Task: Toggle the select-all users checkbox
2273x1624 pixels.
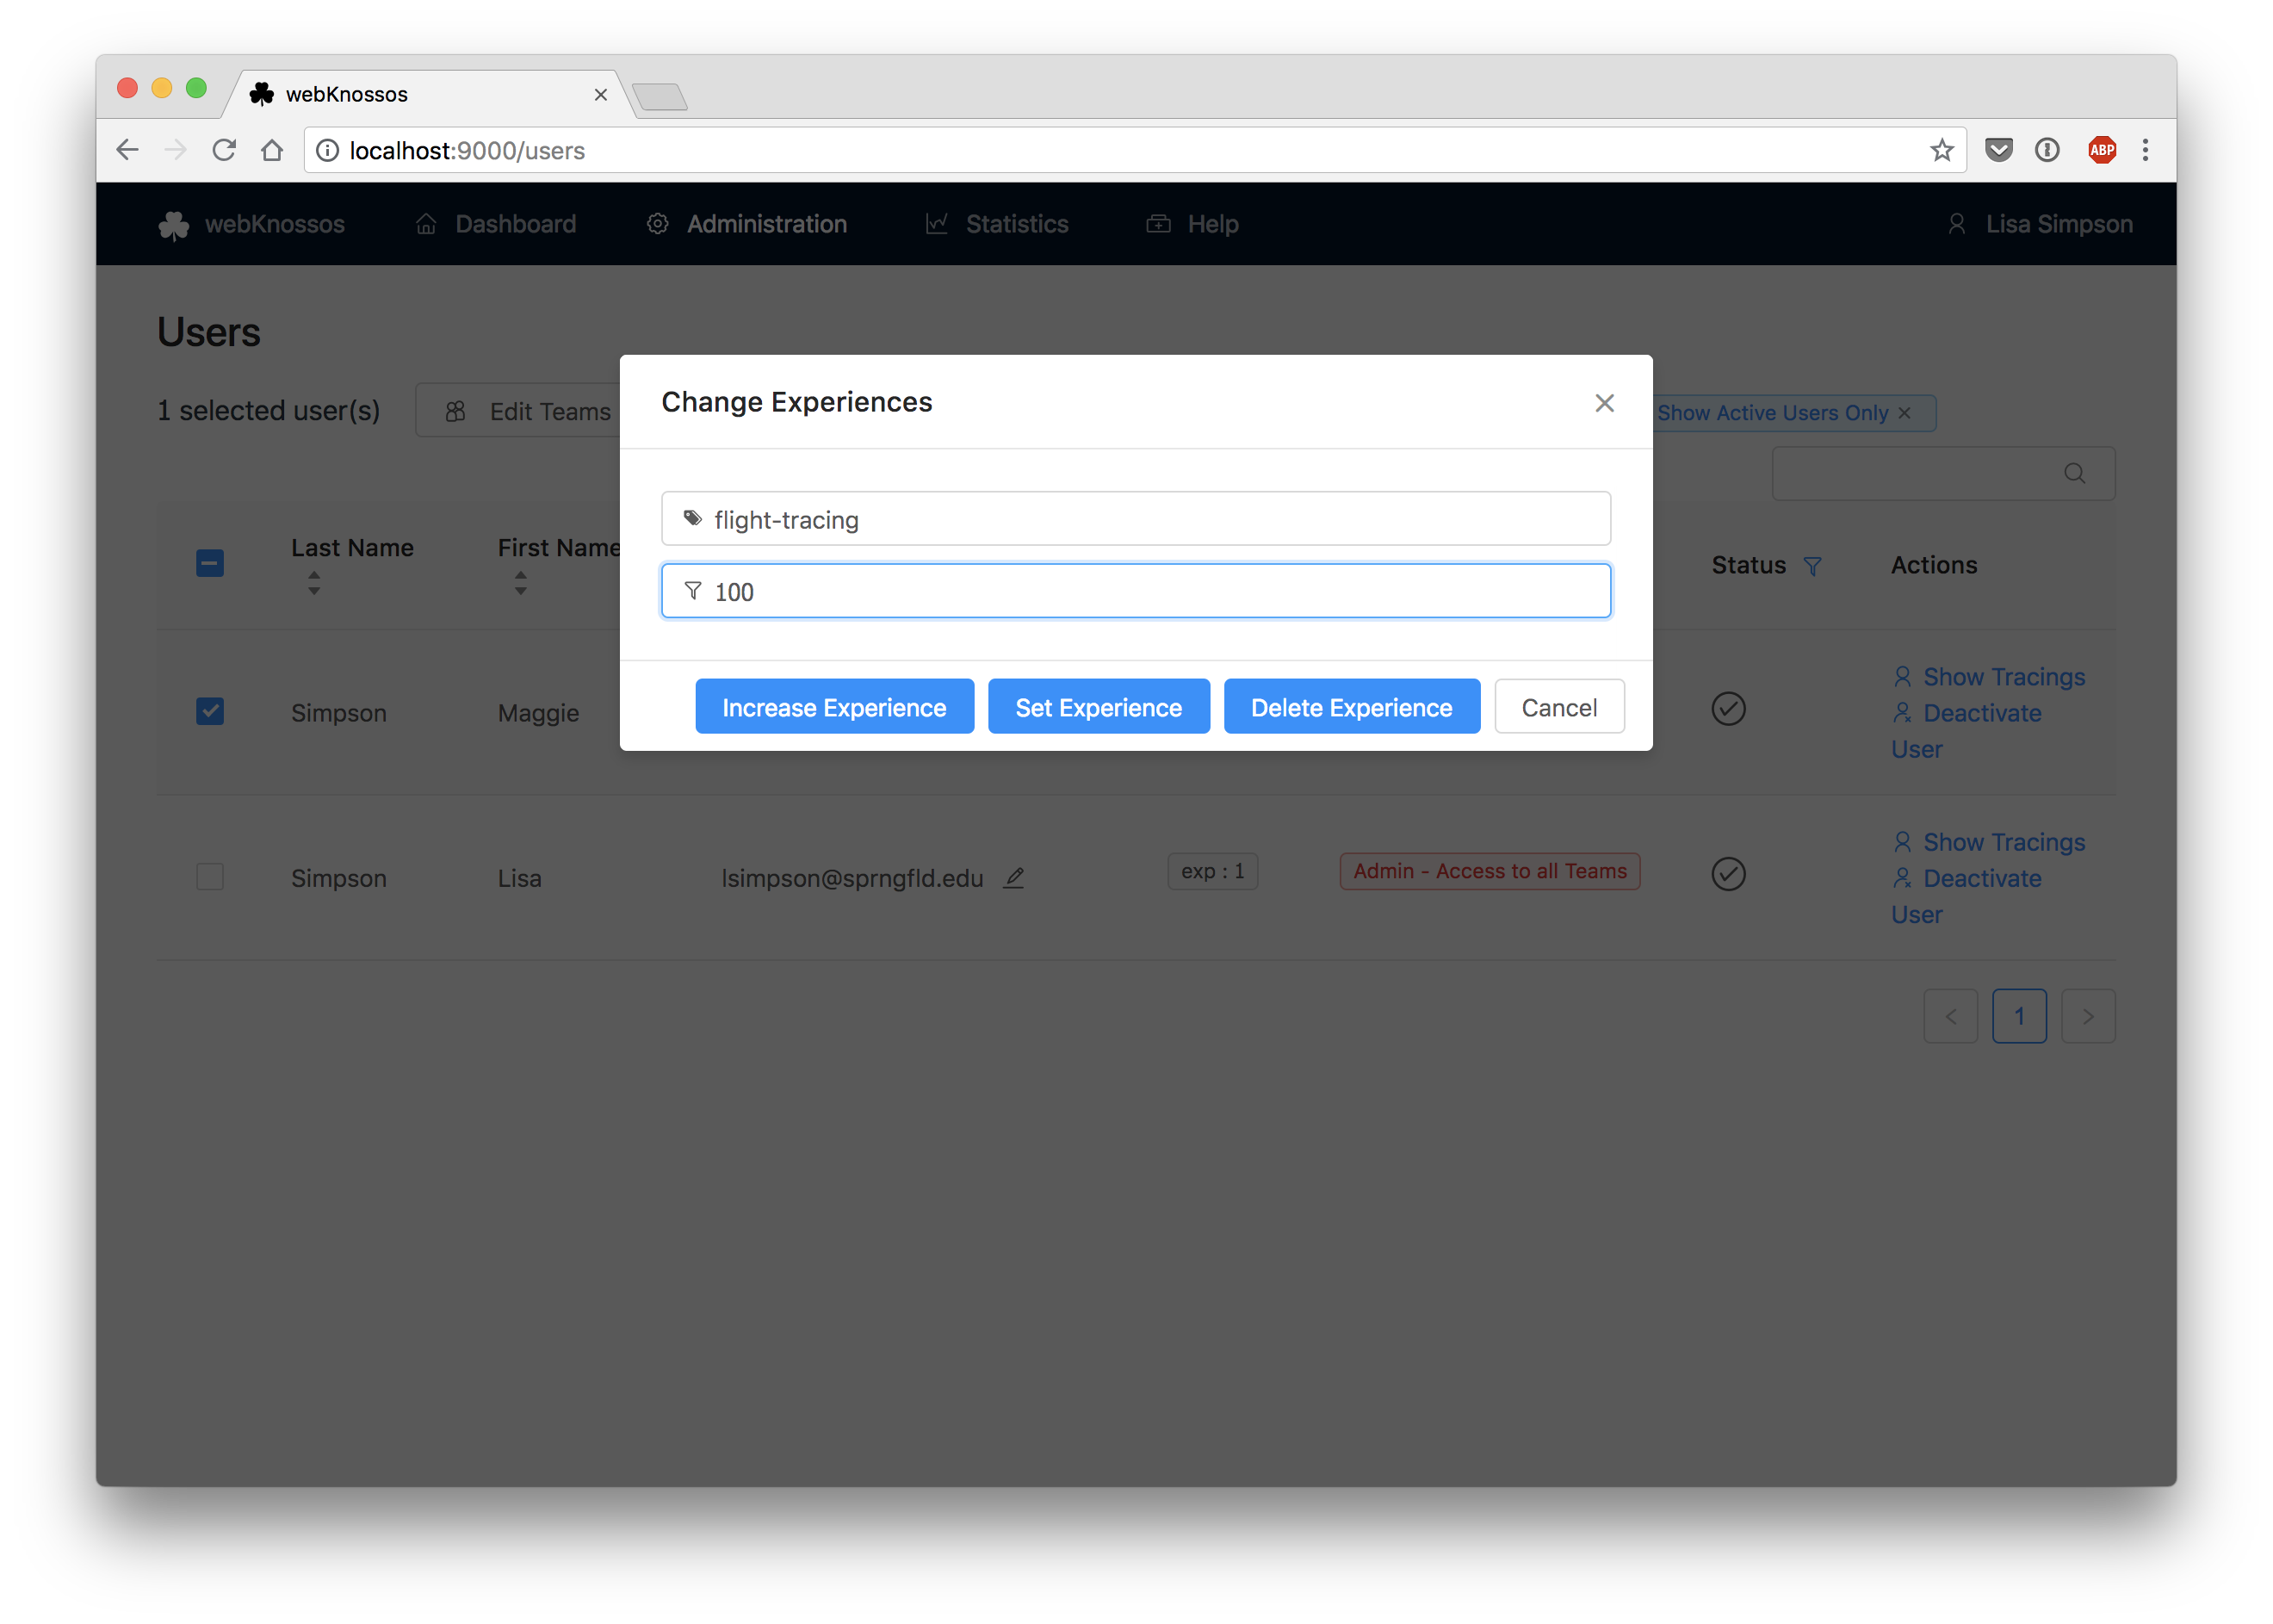Action: (x=210, y=564)
